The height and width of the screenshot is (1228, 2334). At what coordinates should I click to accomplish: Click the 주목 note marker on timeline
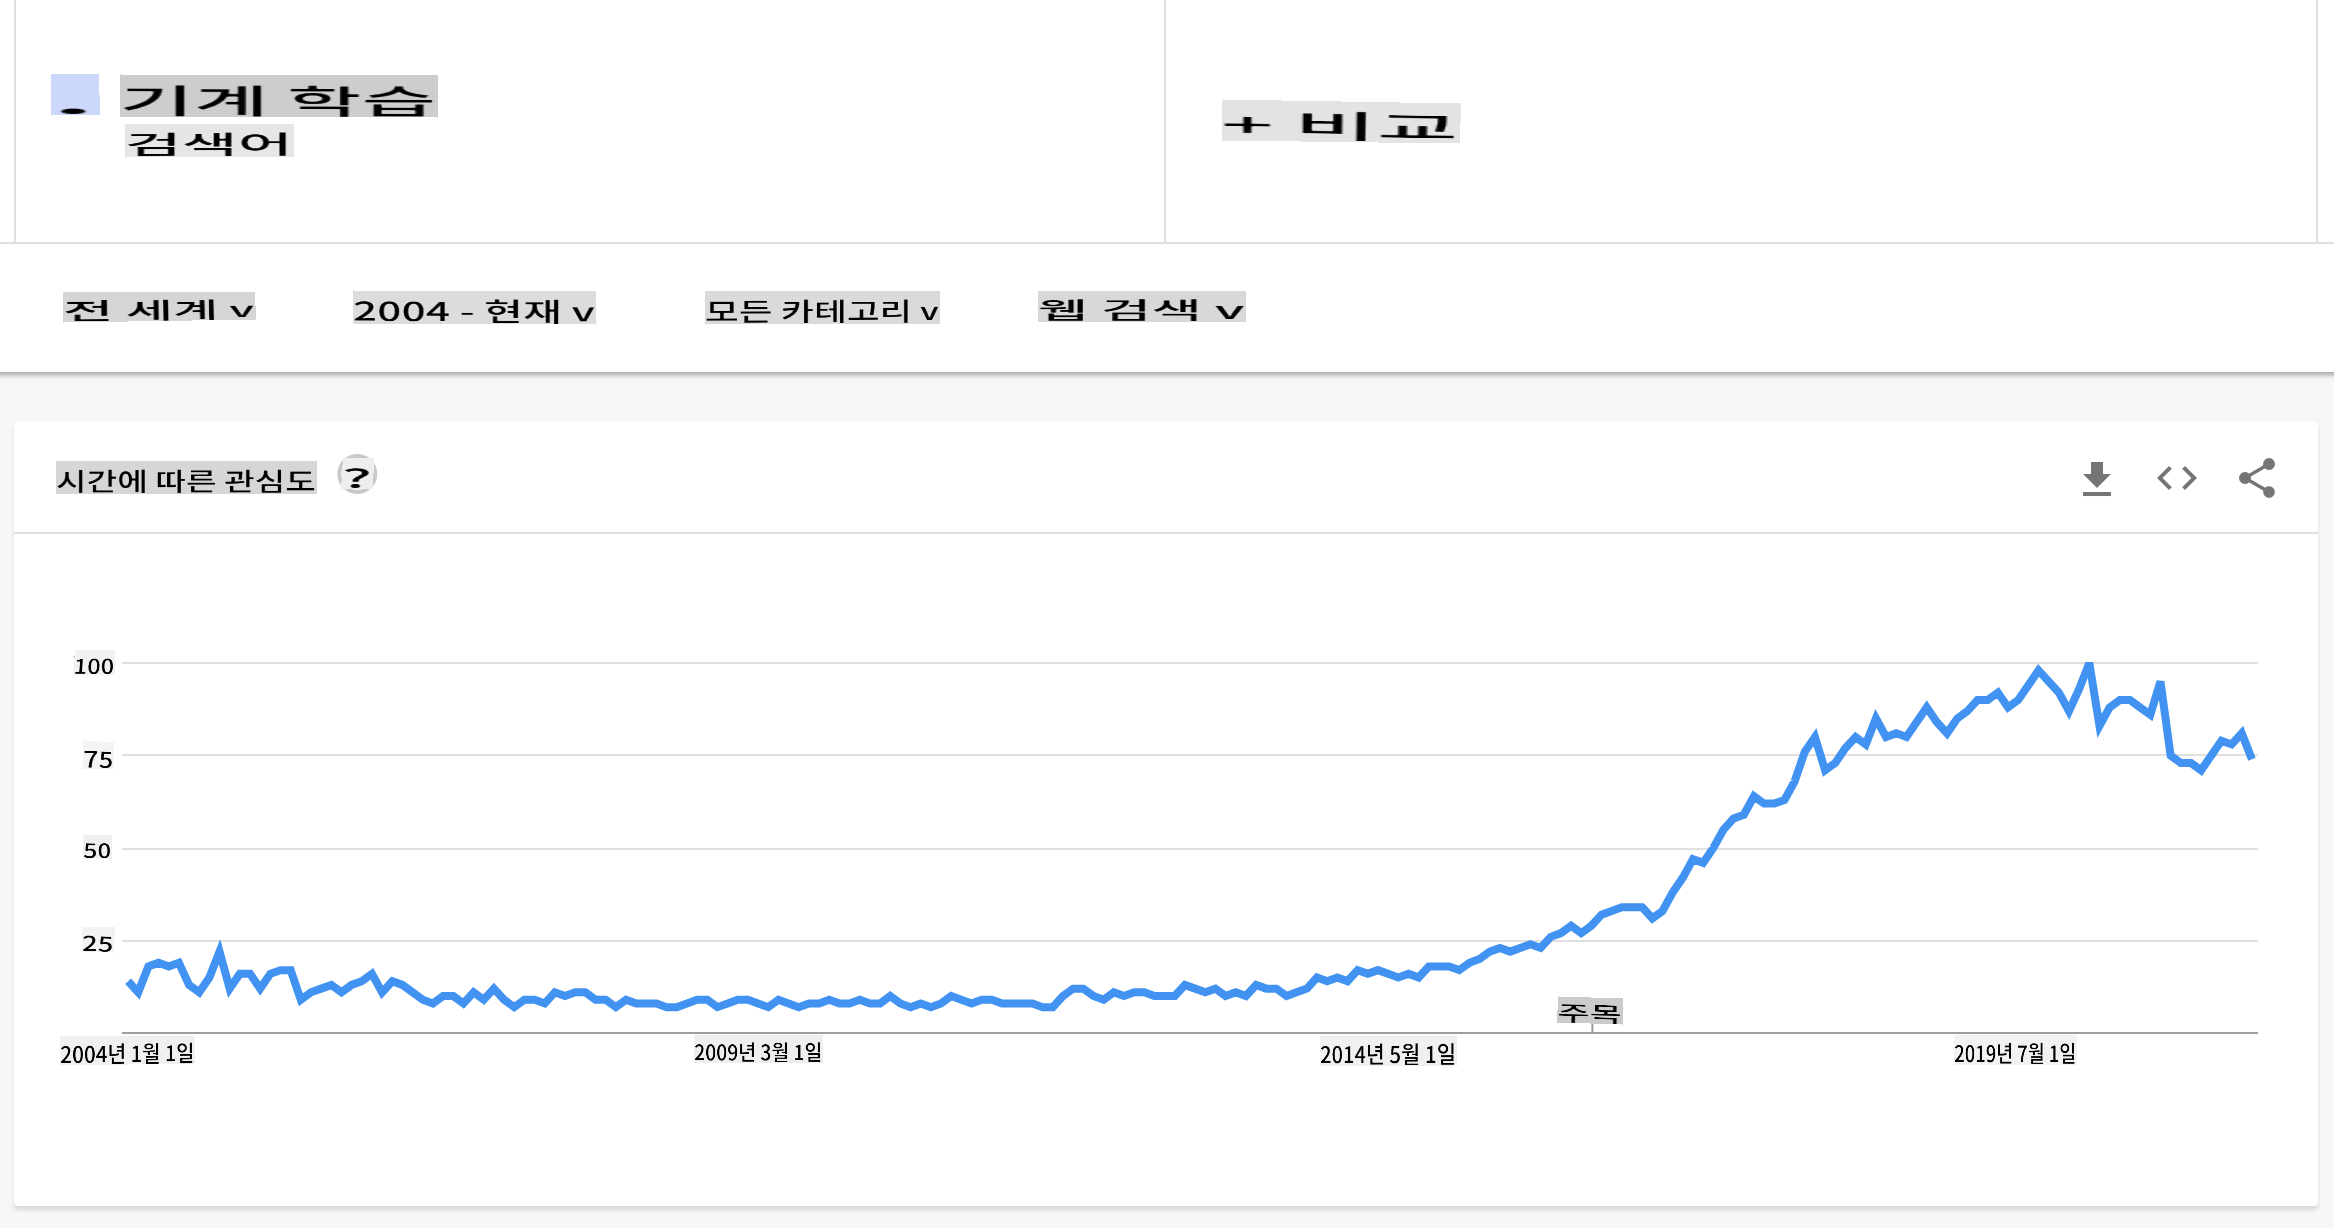coord(1589,1013)
